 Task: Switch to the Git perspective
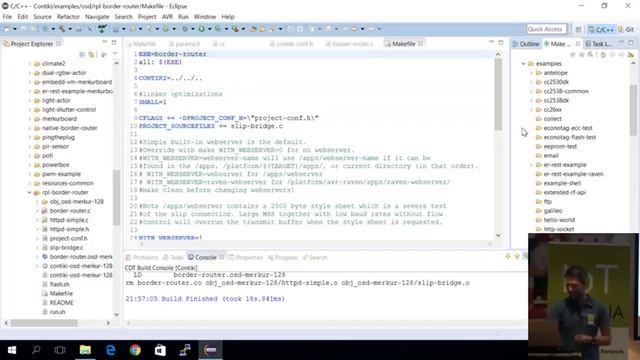point(626,29)
